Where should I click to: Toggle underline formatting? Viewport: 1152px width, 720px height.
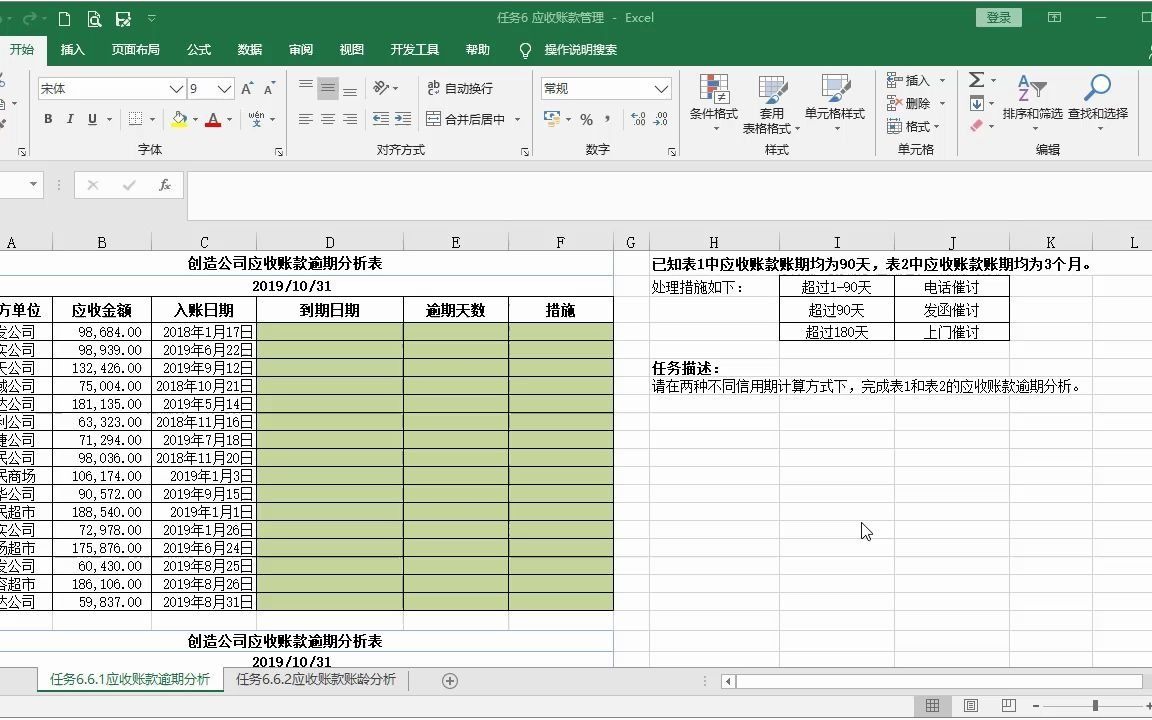click(x=92, y=119)
